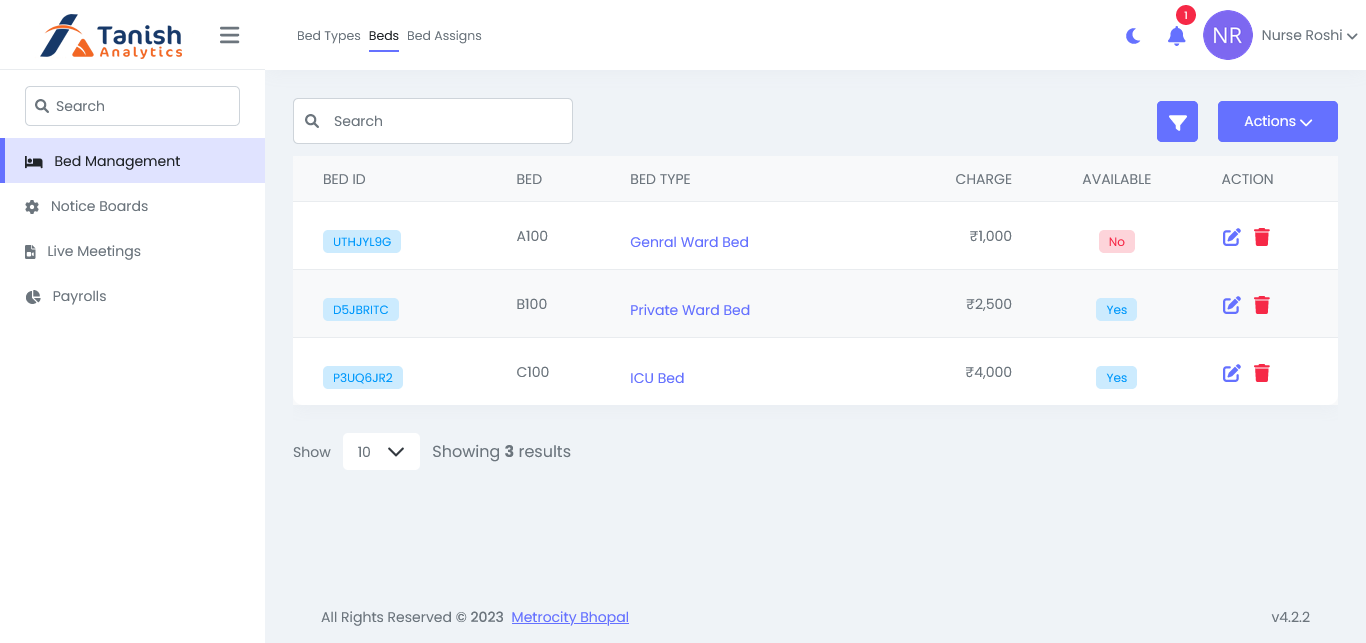Click the Bed Management sidebar icon
This screenshot has width=1366, height=643.
35,160
